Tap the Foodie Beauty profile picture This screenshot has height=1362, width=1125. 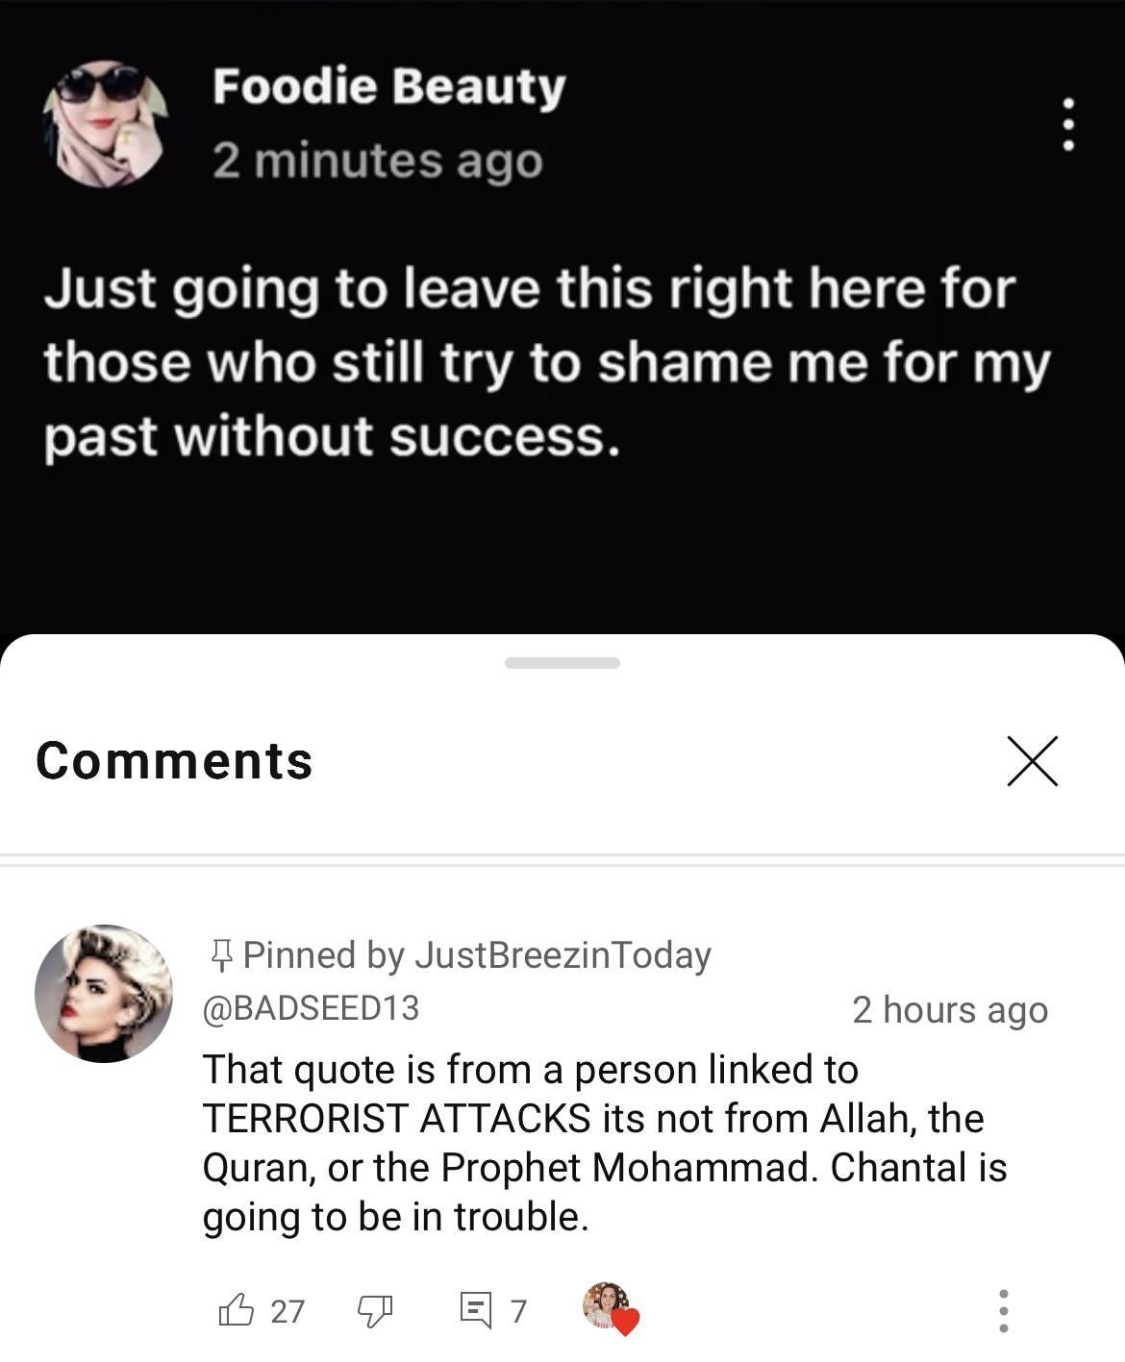(105, 124)
